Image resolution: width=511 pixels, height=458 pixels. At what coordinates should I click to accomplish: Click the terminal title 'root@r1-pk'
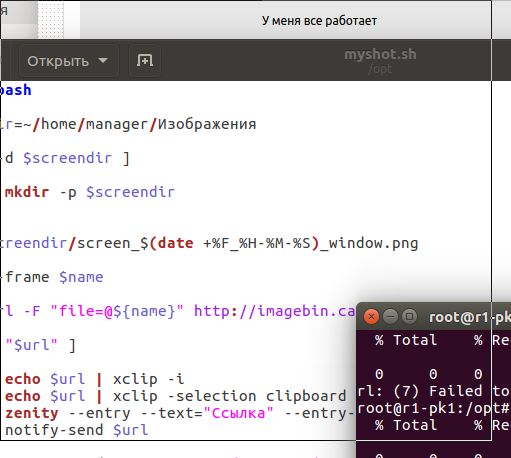coord(470,317)
